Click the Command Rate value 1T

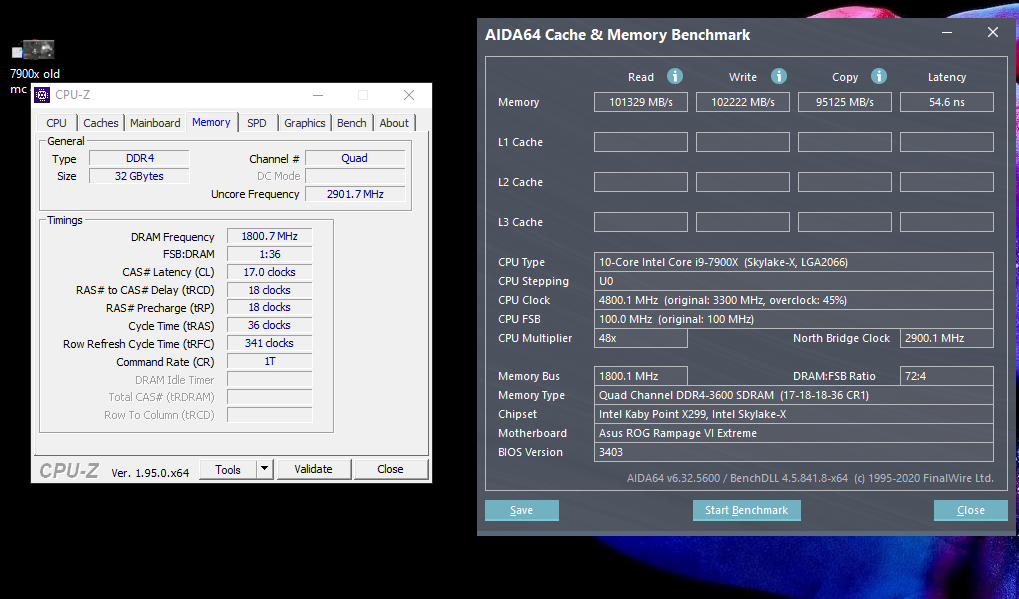269,361
